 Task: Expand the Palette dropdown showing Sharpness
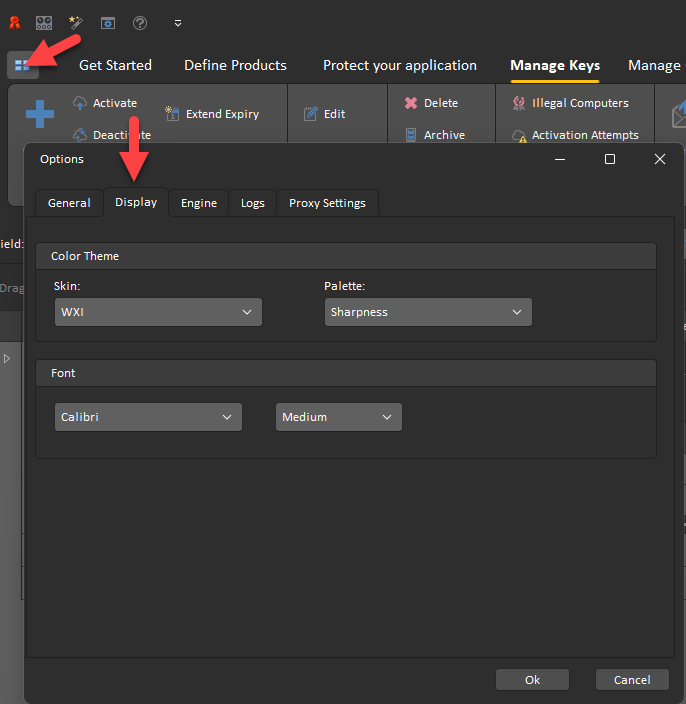click(428, 312)
